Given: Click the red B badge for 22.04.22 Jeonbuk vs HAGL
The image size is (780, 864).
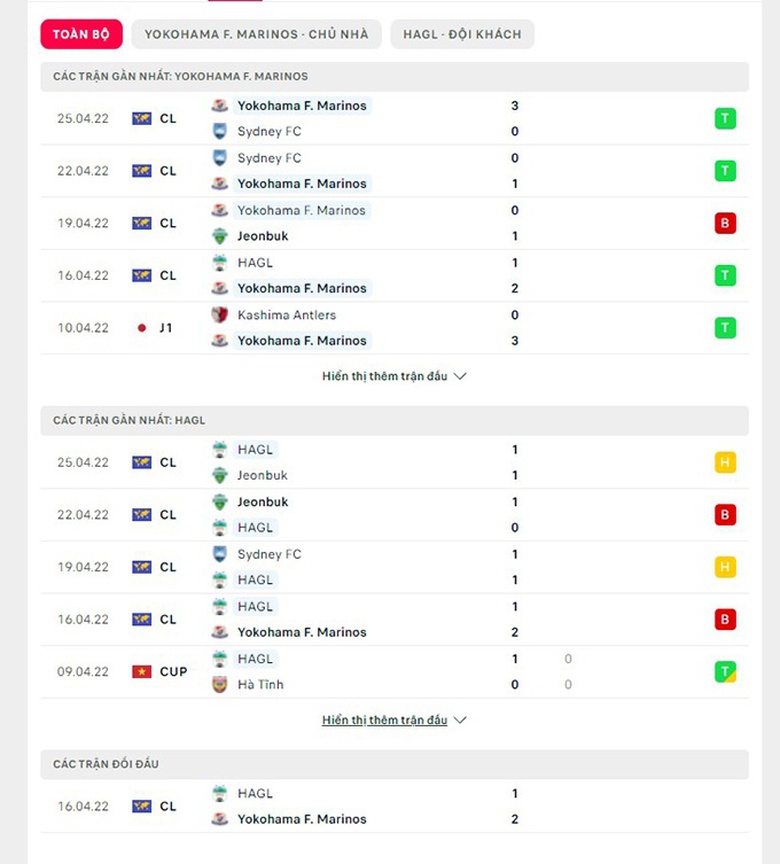Looking at the screenshot, I should [725, 515].
